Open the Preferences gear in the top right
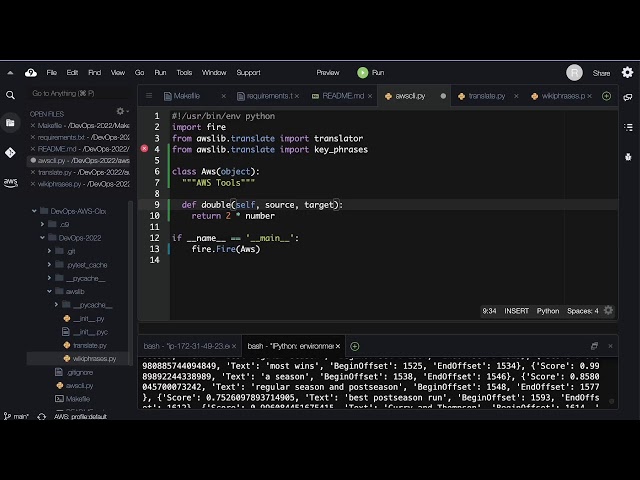Viewport: 640px width, 480px height. [627, 73]
